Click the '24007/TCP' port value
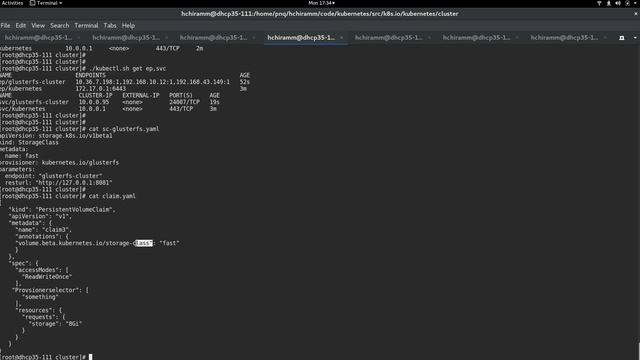The height and width of the screenshot is (360, 640). click(x=184, y=102)
